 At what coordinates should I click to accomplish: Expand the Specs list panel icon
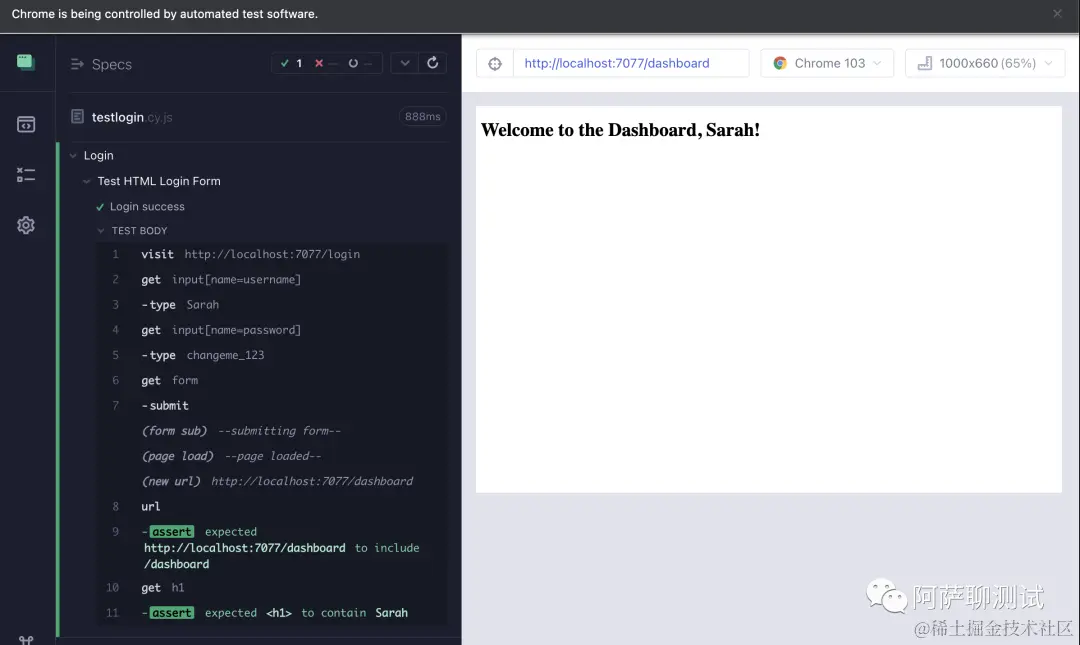(76, 64)
